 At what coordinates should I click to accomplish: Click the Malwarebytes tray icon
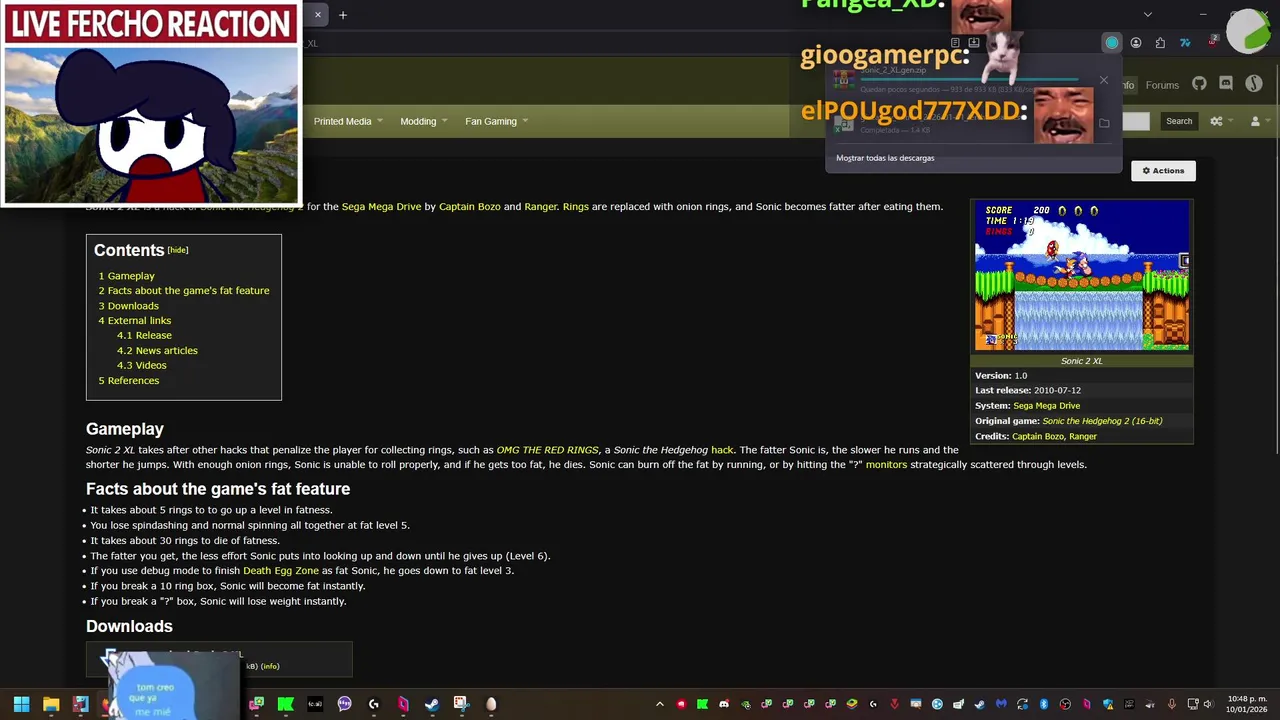(1001, 704)
